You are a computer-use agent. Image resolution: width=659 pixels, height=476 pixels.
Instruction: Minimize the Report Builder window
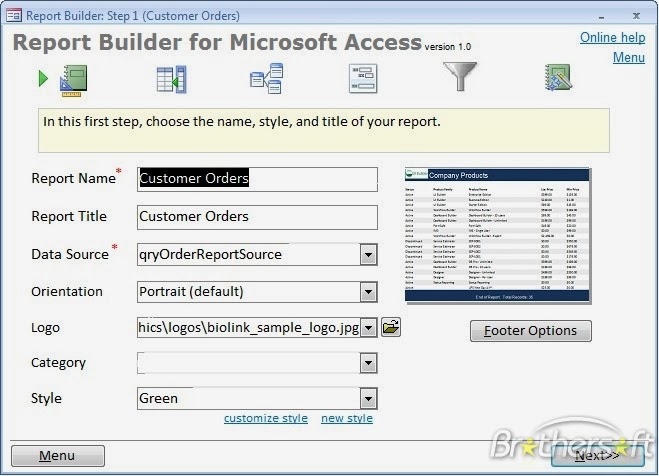coord(601,17)
